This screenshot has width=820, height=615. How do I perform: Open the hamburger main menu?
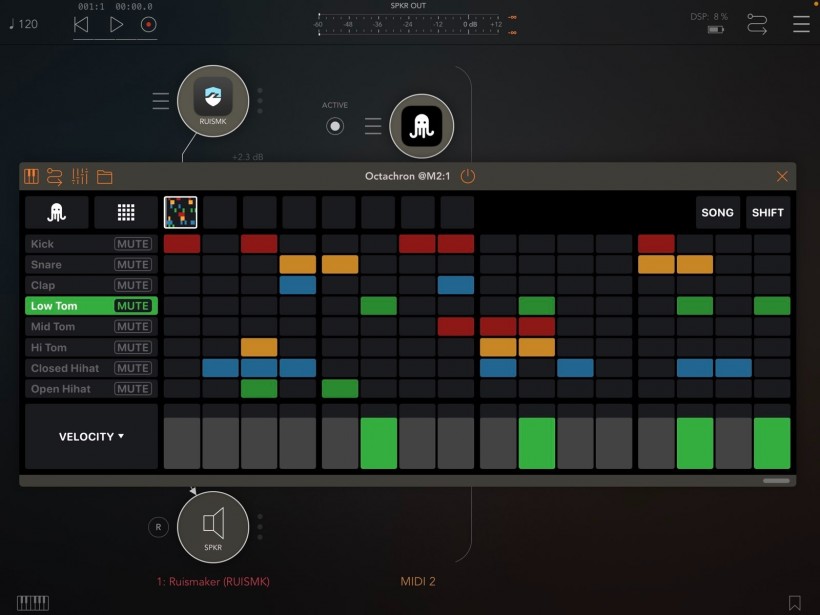pos(801,25)
